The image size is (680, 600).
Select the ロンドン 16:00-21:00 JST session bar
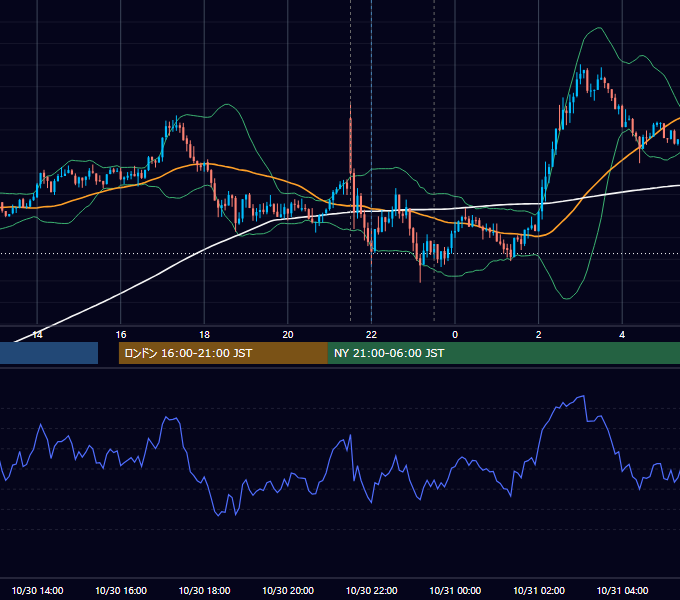point(223,353)
